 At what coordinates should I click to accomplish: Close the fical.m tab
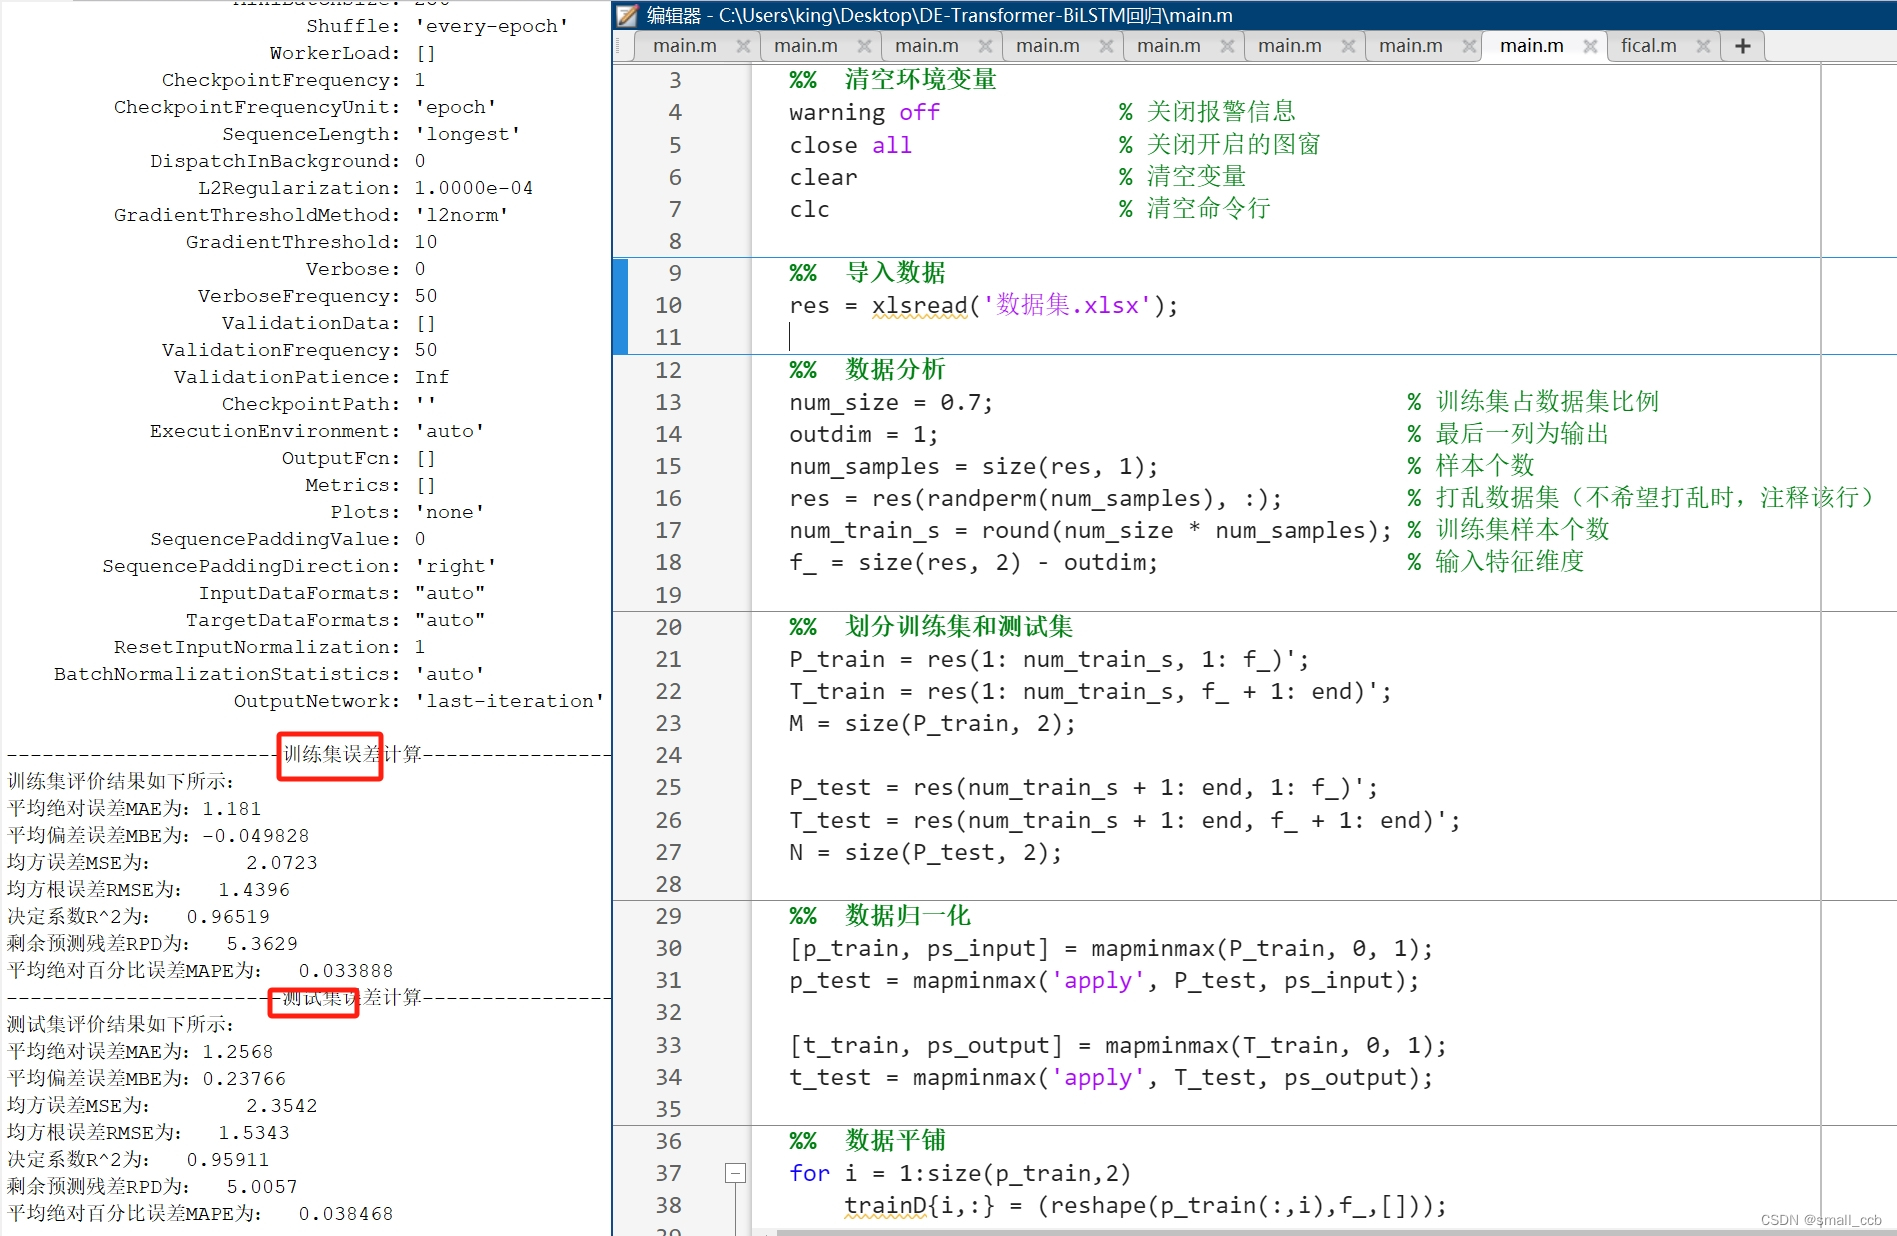(x=1703, y=46)
